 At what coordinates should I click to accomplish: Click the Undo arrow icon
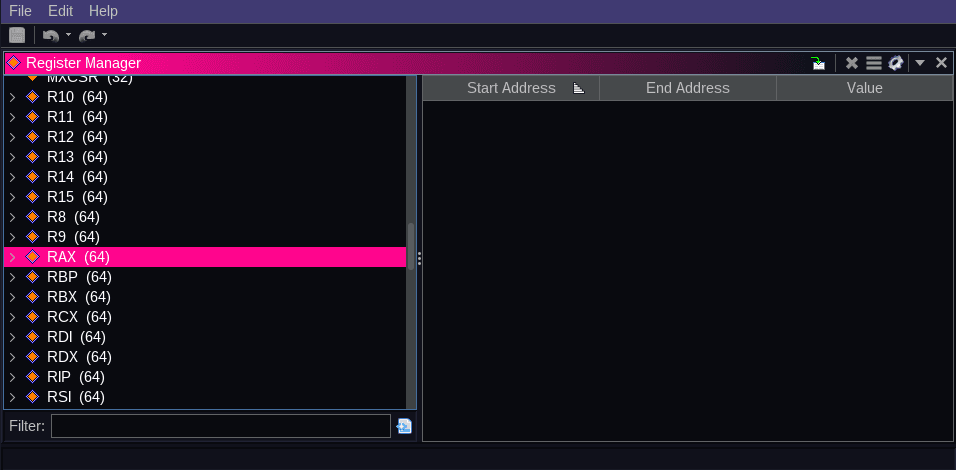pos(50,35)
